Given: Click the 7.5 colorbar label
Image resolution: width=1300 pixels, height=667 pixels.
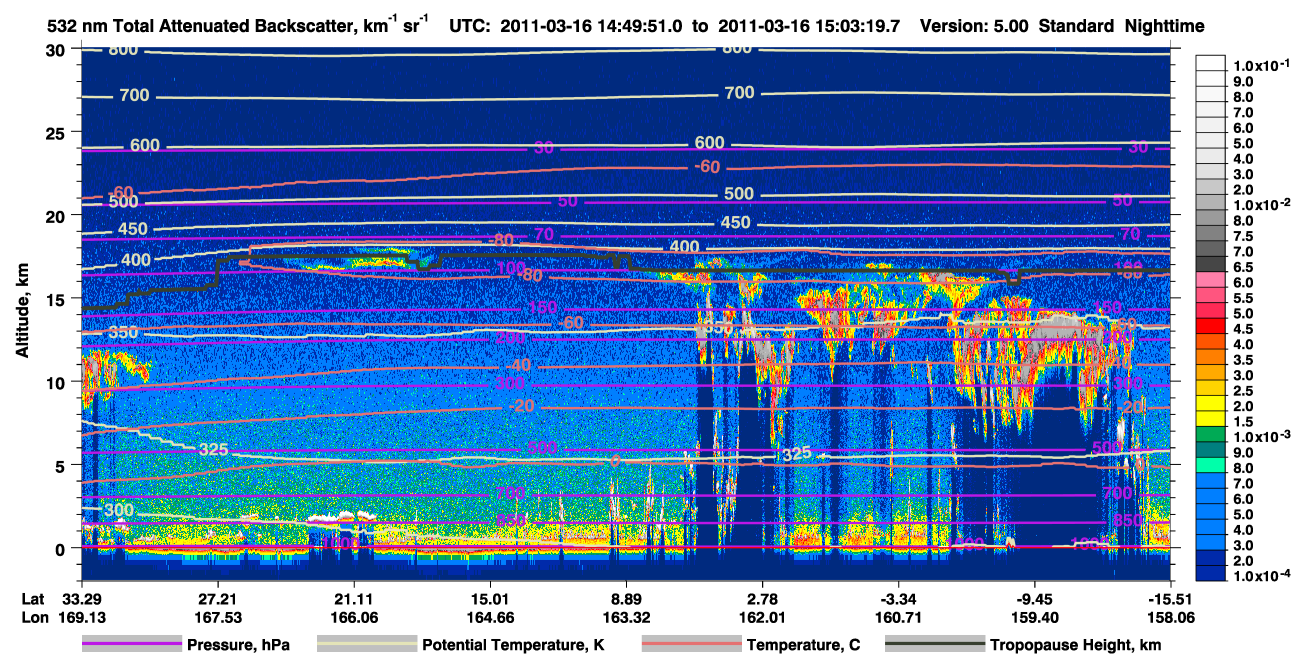Looking at the screenshot, I should coord(1242,236).
